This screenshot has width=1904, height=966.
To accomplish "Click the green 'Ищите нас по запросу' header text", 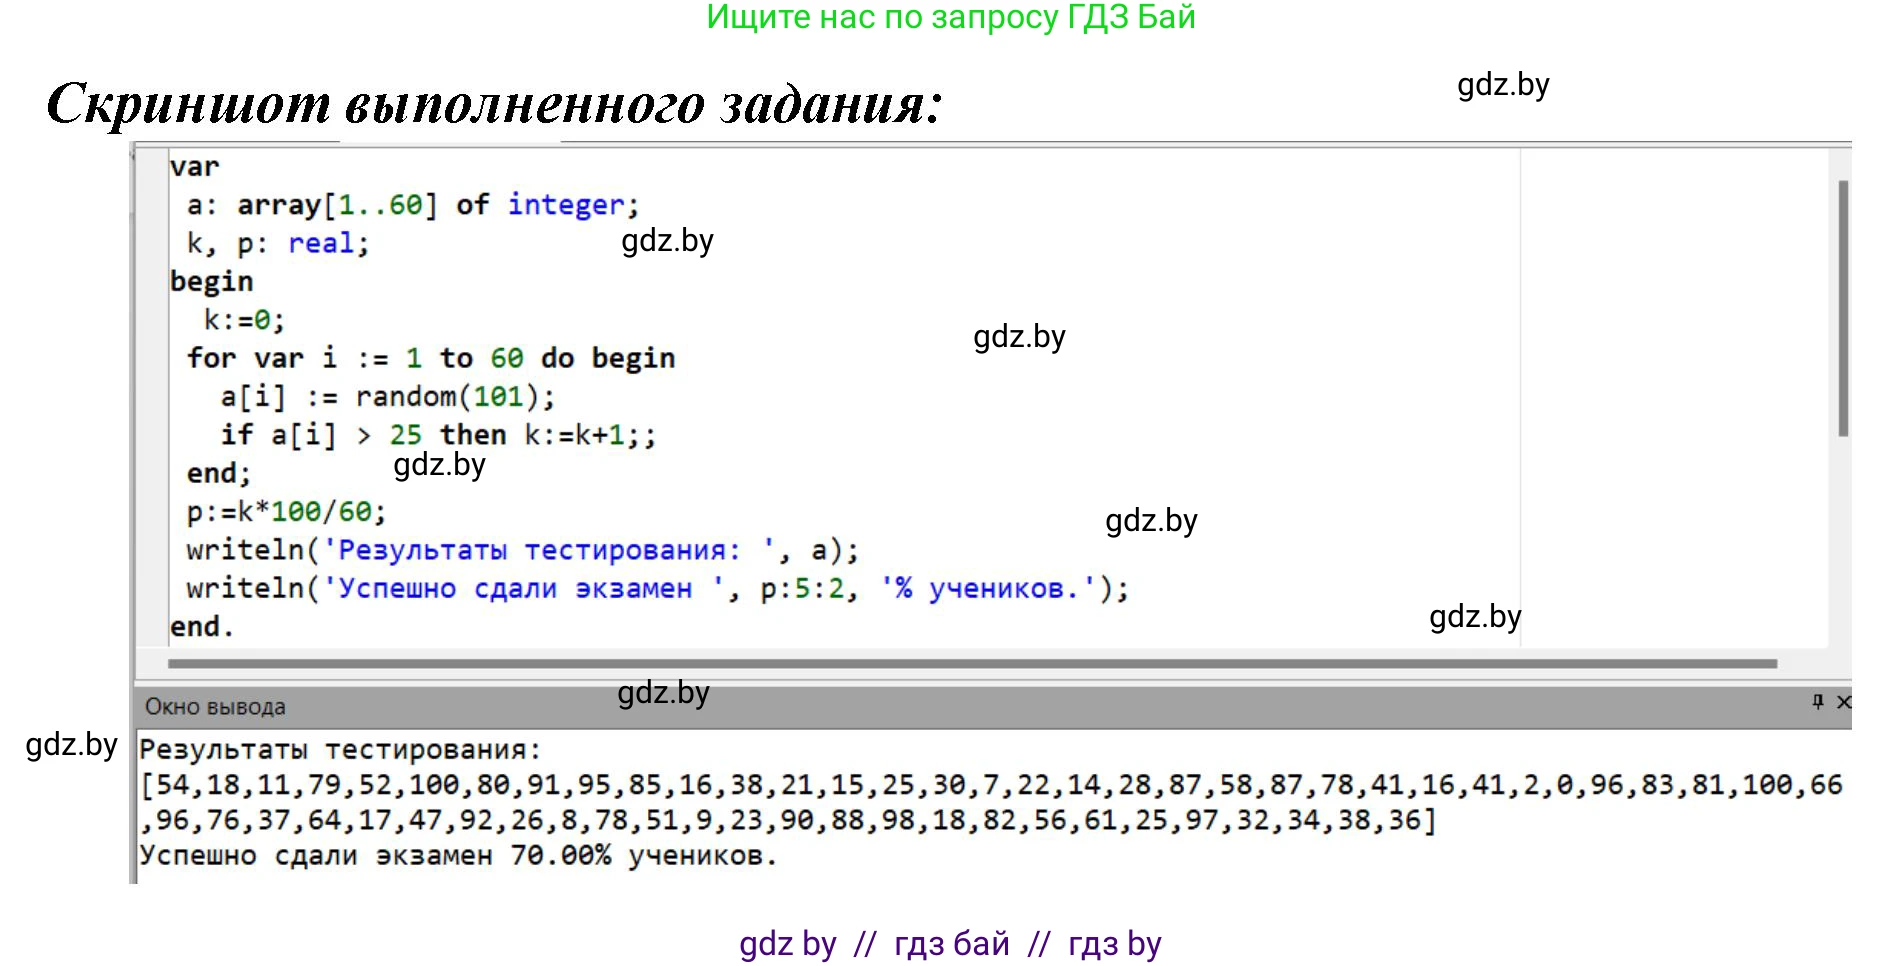I will point(950,18).
